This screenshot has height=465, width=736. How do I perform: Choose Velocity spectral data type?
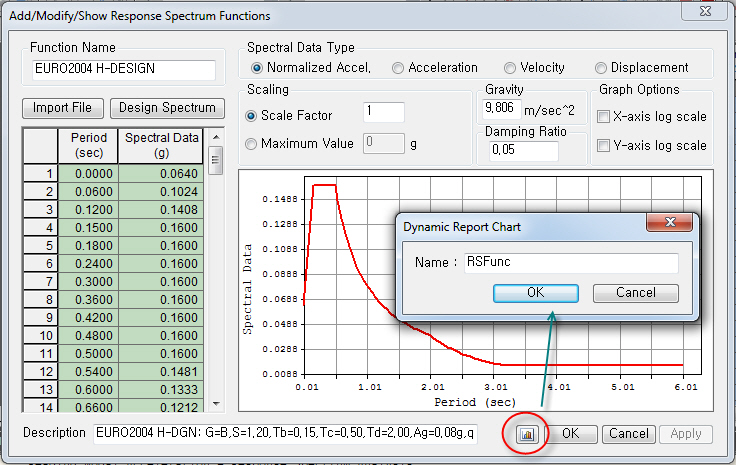pyautogui.click(x=511, y=68)
